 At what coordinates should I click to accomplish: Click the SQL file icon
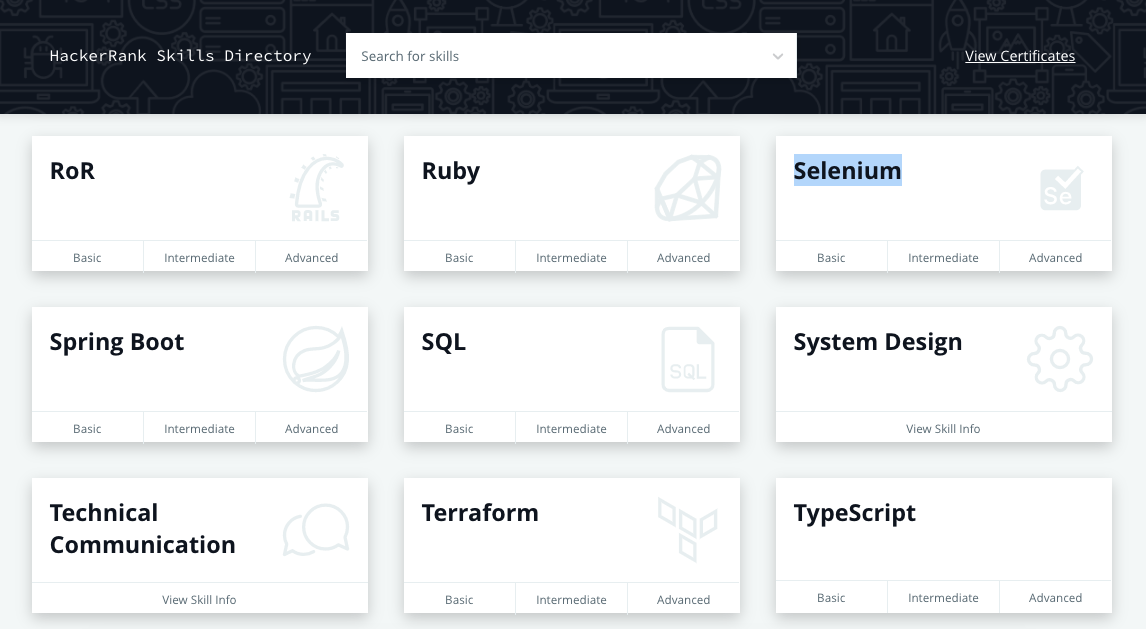click(688, 359)
